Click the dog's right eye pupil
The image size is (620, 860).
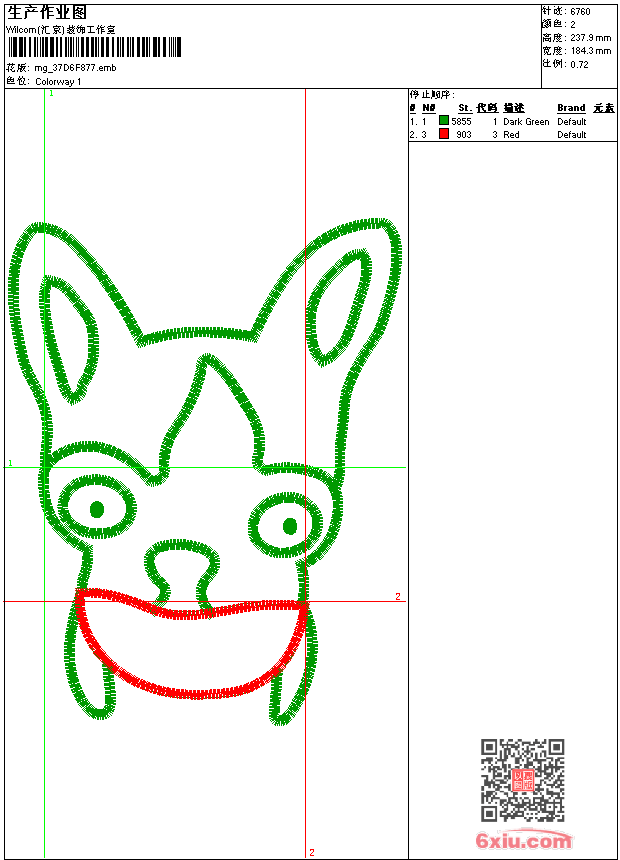[x=290, y=527]
